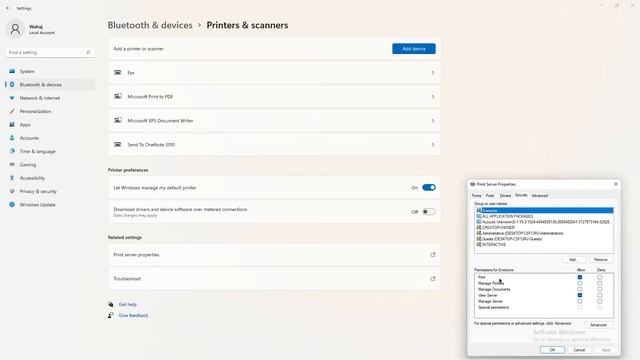Click Remove button under group list
Screen dimensions: 640x360
coord(600,260)
